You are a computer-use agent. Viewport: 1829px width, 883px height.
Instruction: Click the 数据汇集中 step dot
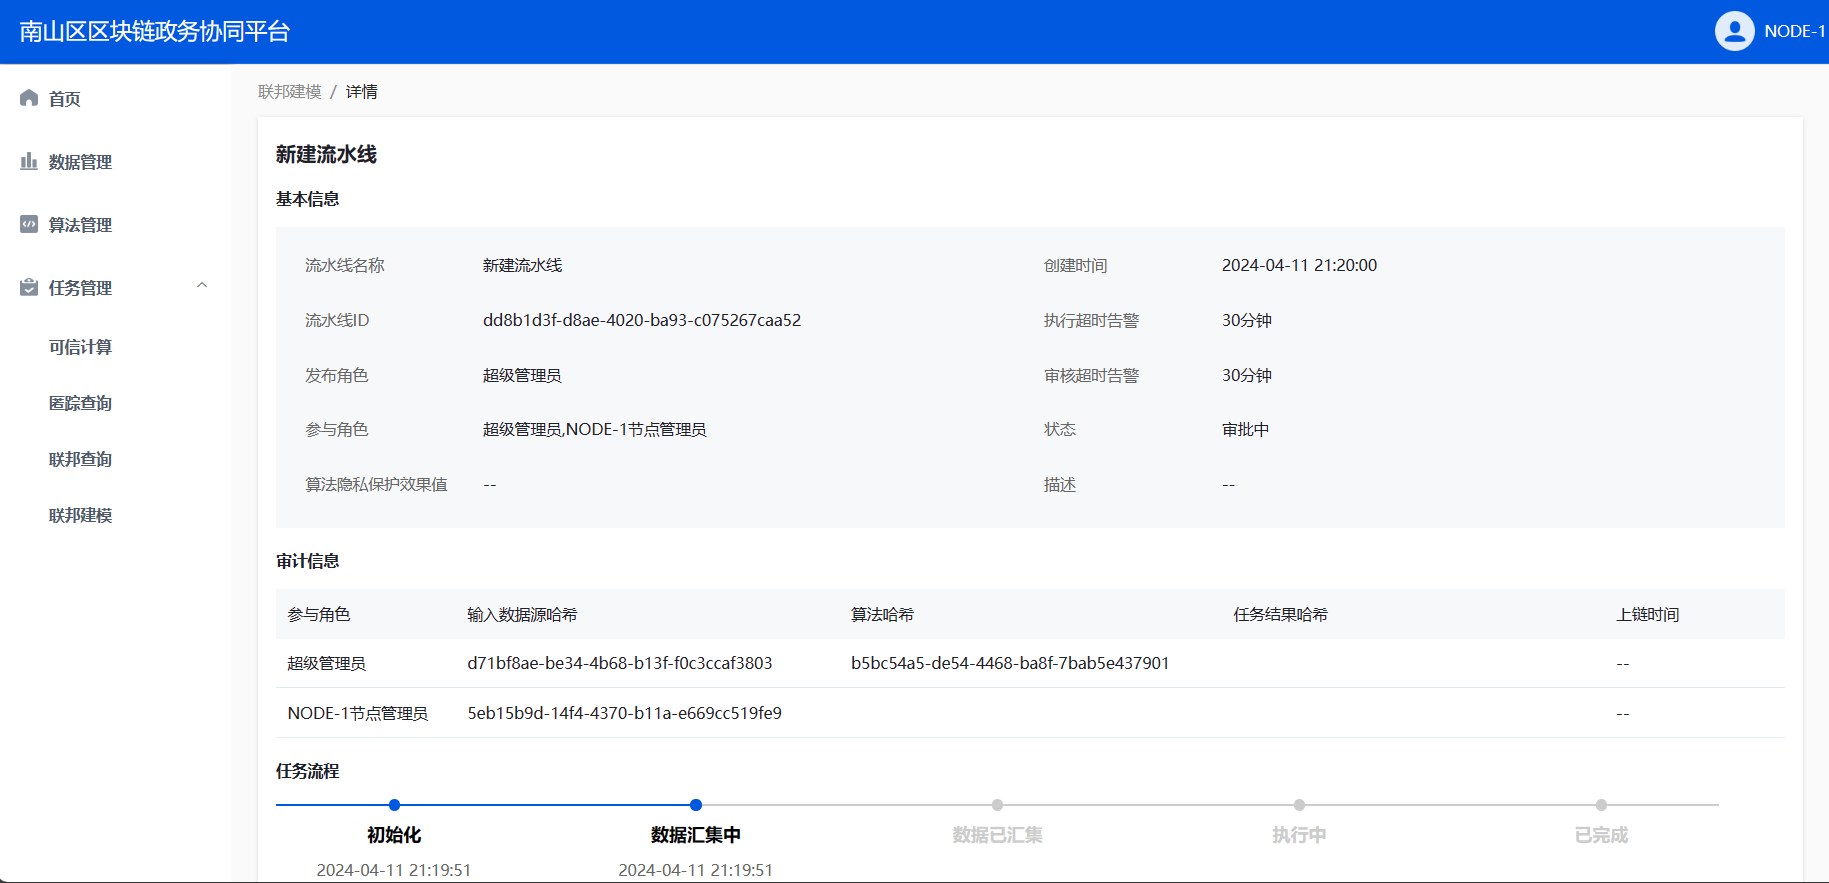pos(696,805)
